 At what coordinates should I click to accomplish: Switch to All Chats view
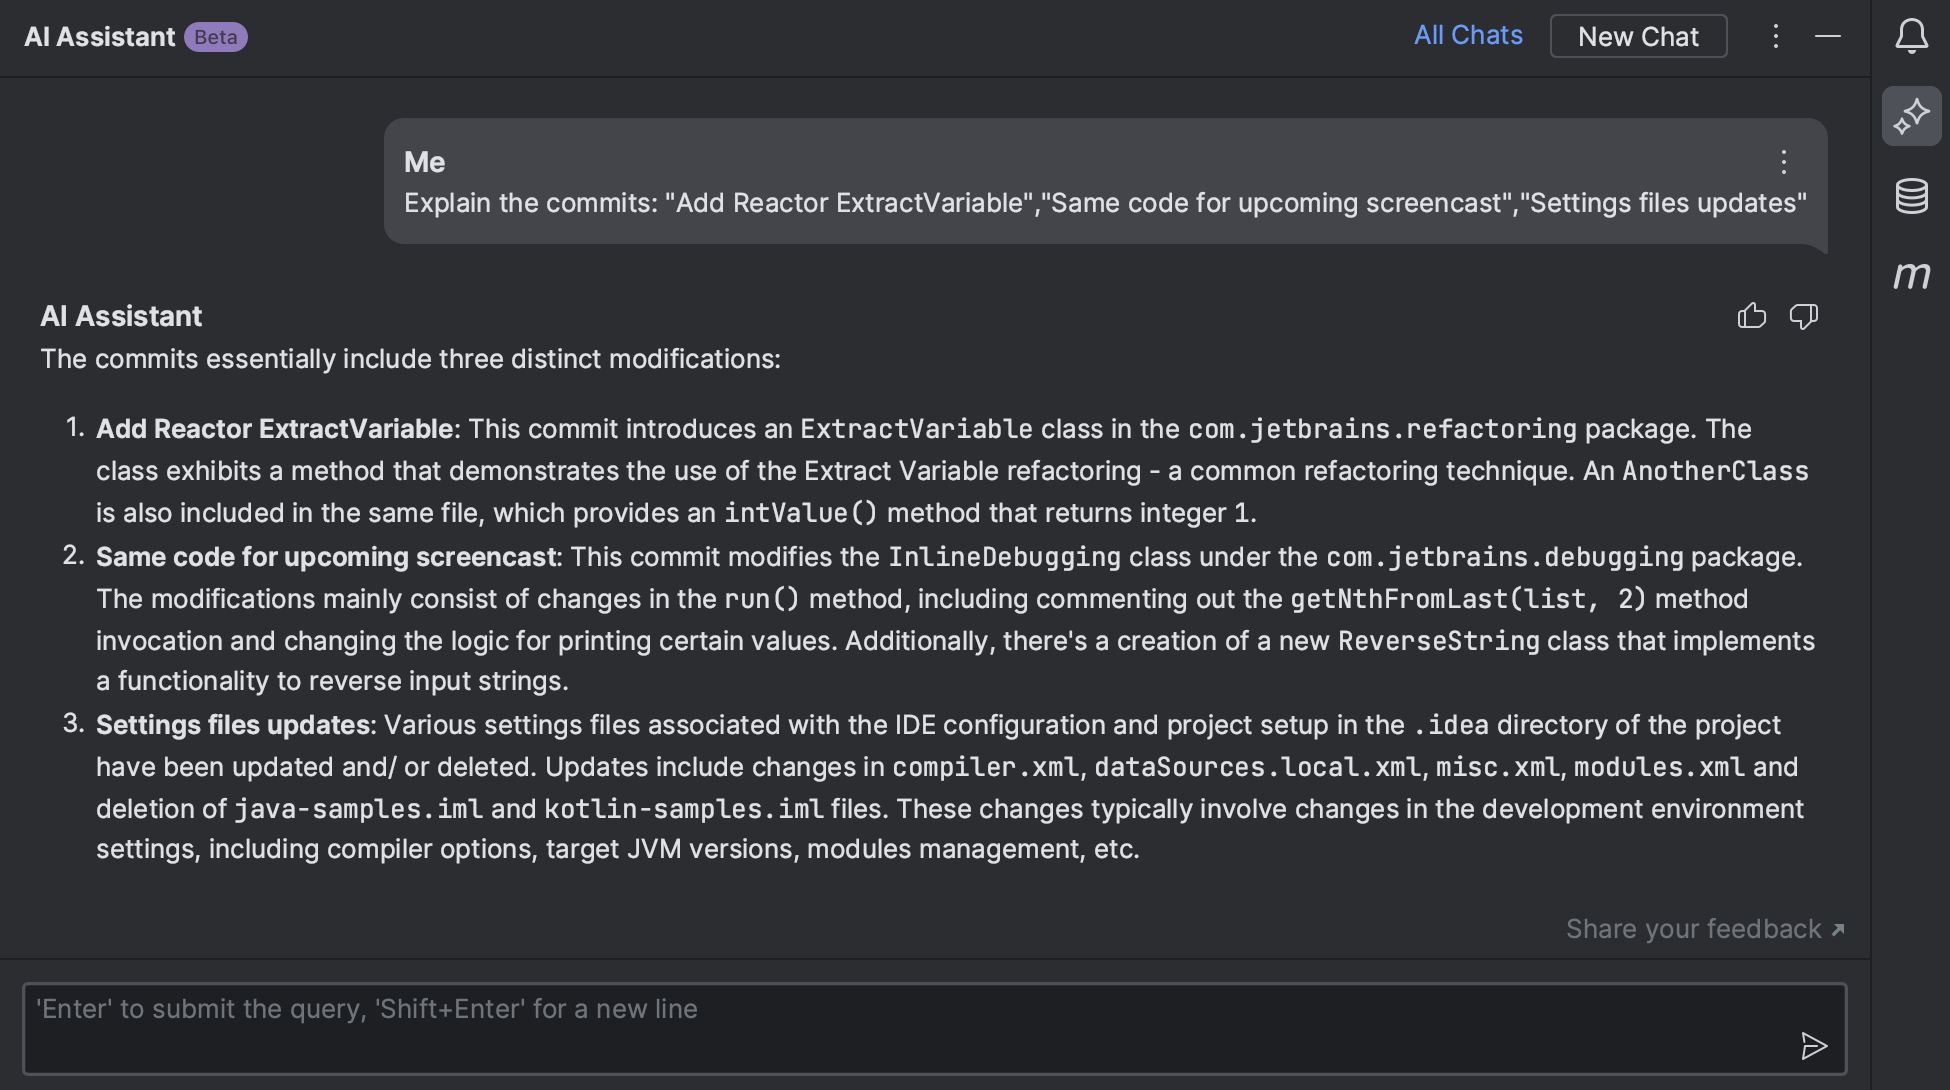[1468, 36]
